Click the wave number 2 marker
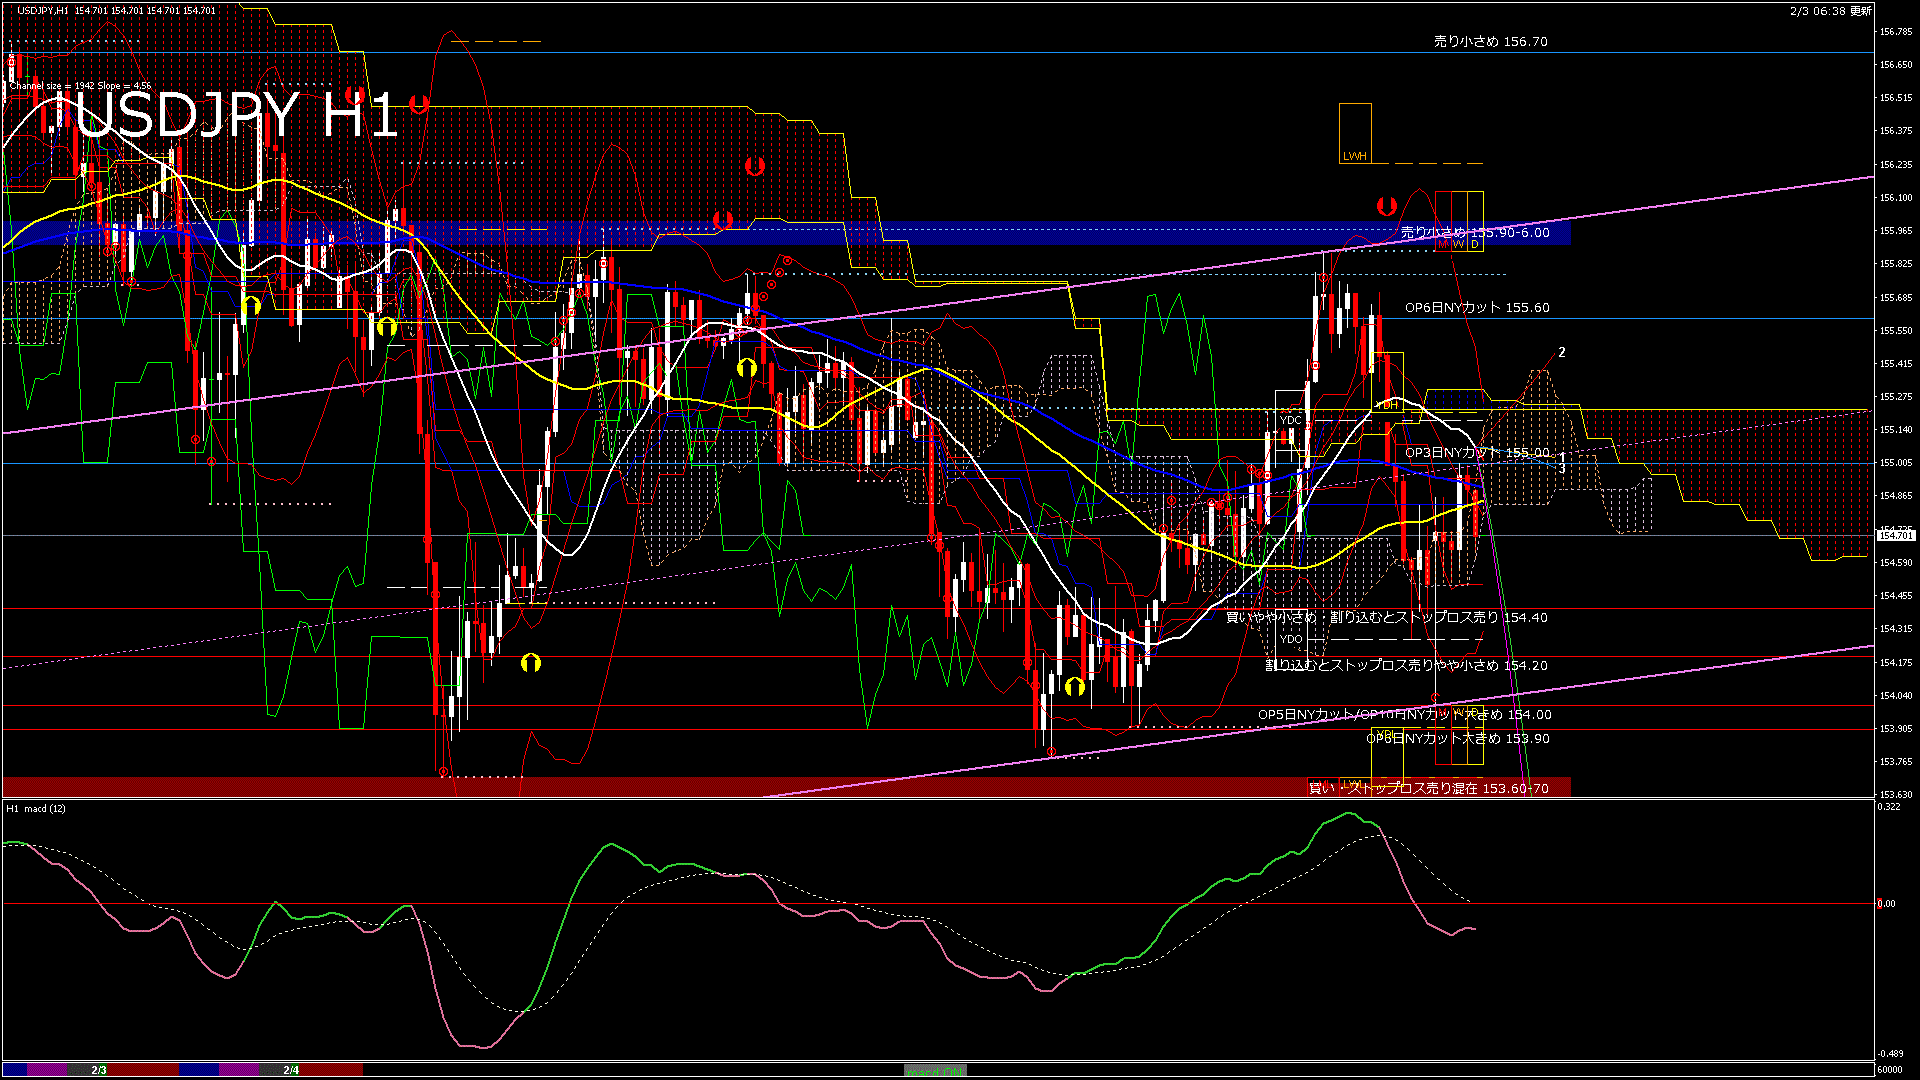The height and width of the screenshot is (1080, 1920). pyautogui.click(x=1561, y=353)
